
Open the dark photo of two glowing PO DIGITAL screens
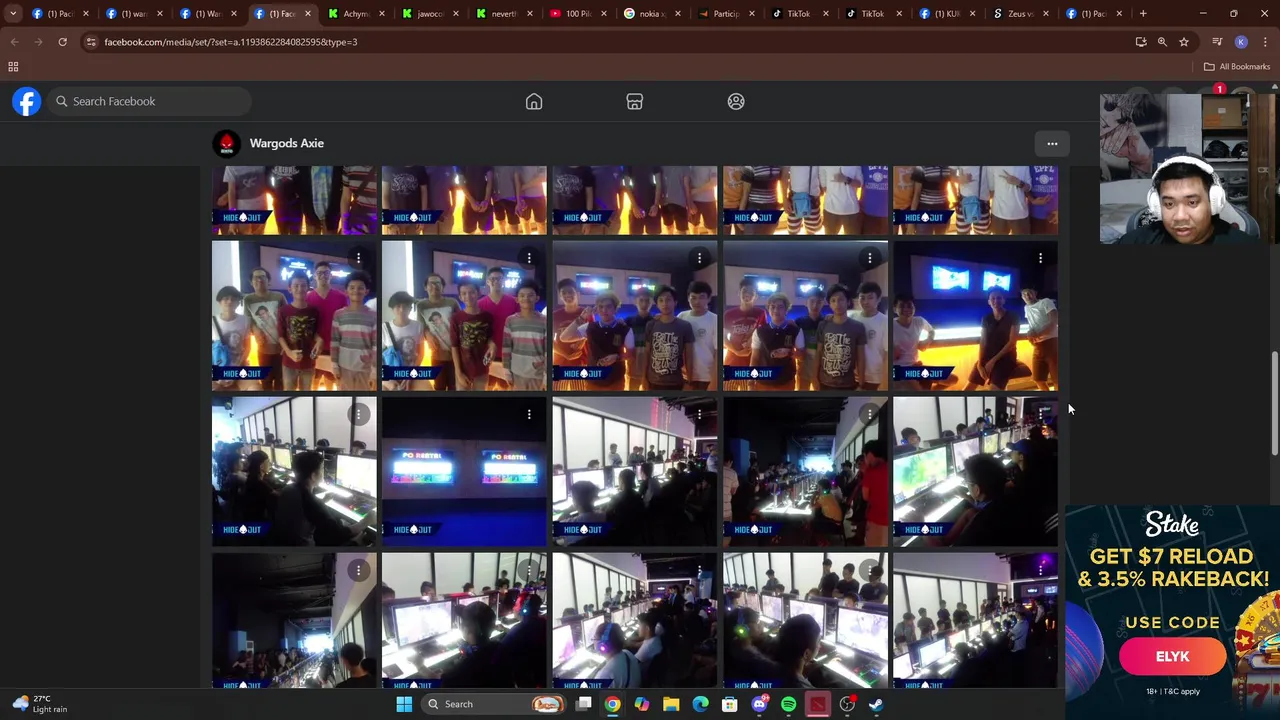point(464,472)
